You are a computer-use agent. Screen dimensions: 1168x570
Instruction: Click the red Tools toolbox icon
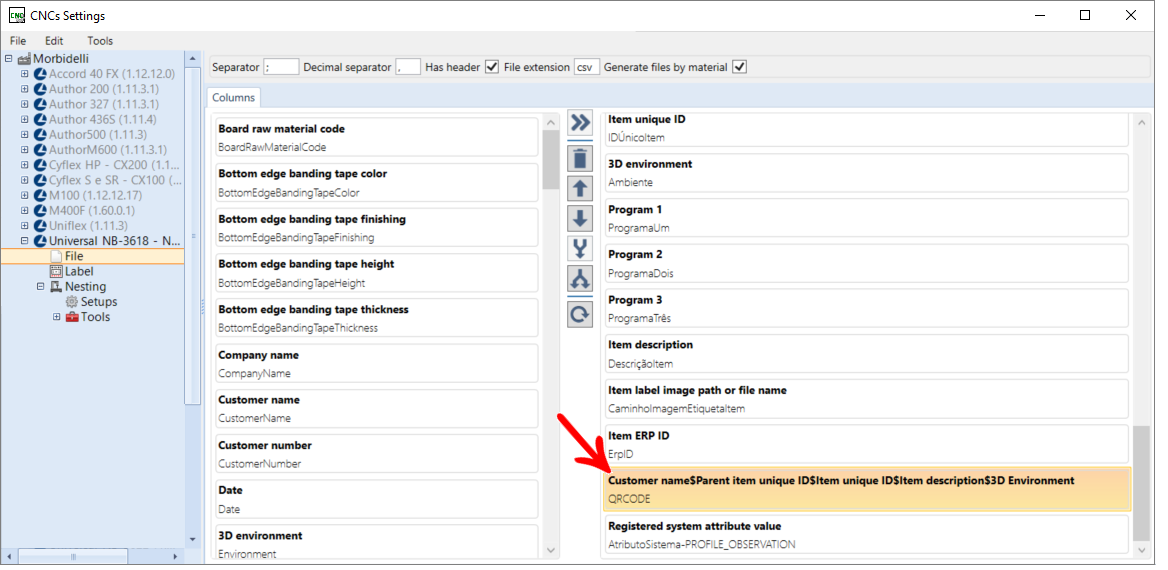[x=72, y=317]
